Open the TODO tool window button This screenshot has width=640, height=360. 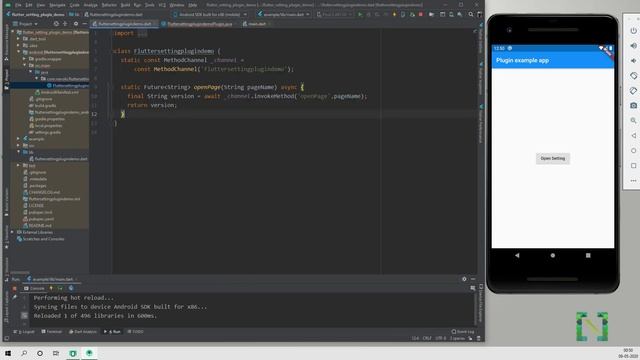136,331
